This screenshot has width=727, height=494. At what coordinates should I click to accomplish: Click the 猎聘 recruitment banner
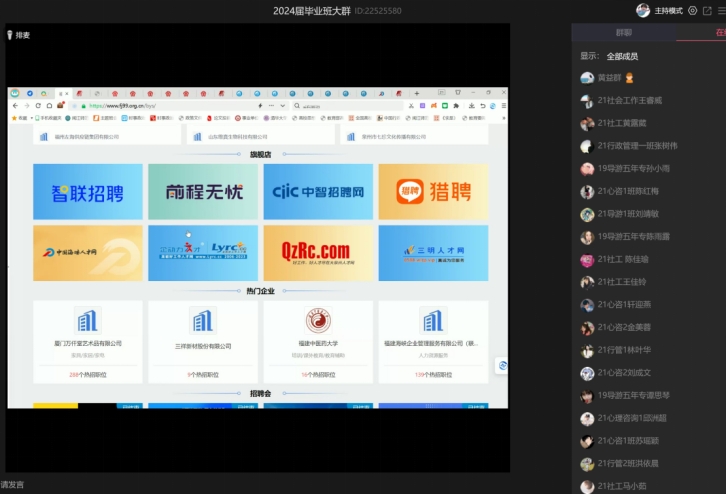pyautogui.click(x=433, y=191)
